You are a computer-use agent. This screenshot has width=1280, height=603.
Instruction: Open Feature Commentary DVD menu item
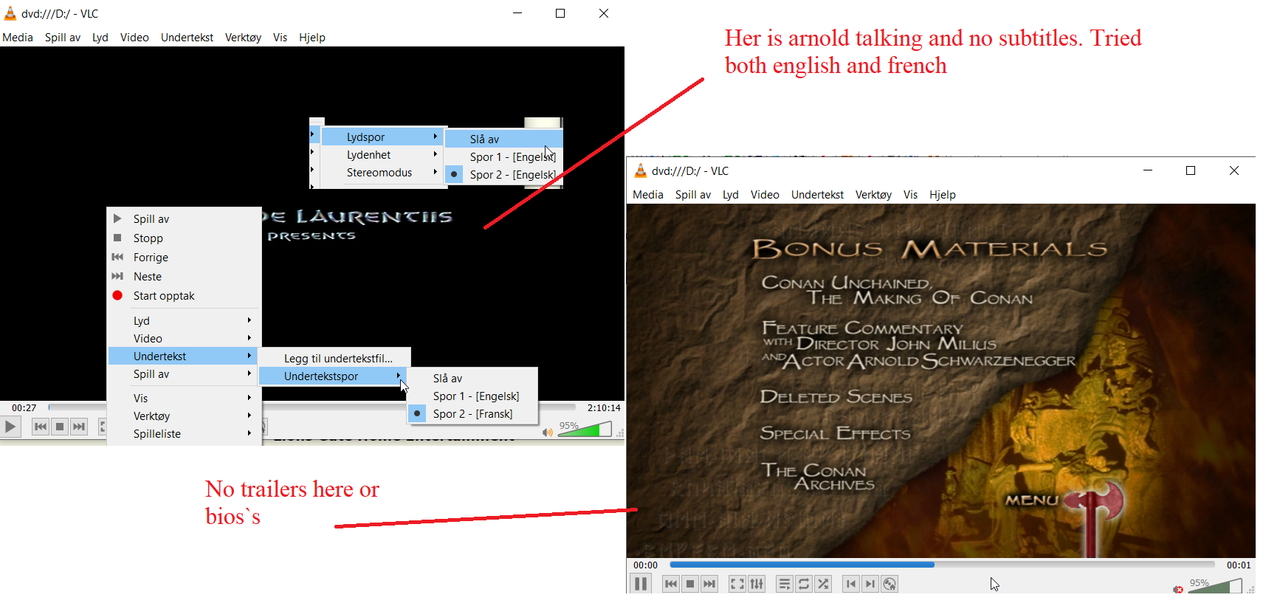(918, 344)
